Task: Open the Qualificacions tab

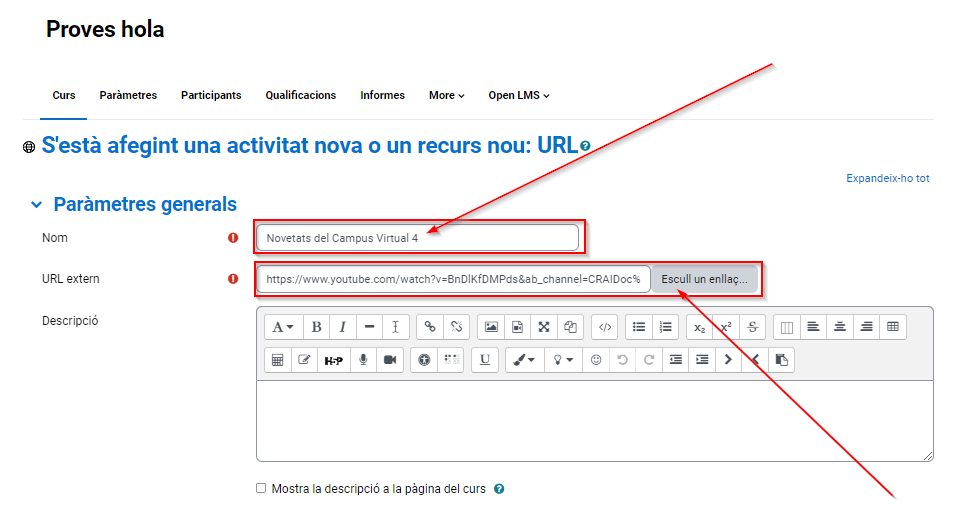Action: click(300, 96)
